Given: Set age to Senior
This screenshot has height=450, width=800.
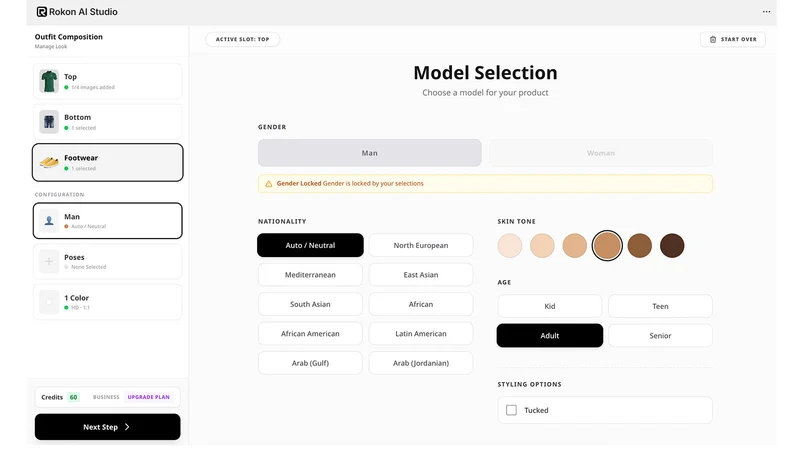Looking at the screenshot, I should (x=660, y=336).
